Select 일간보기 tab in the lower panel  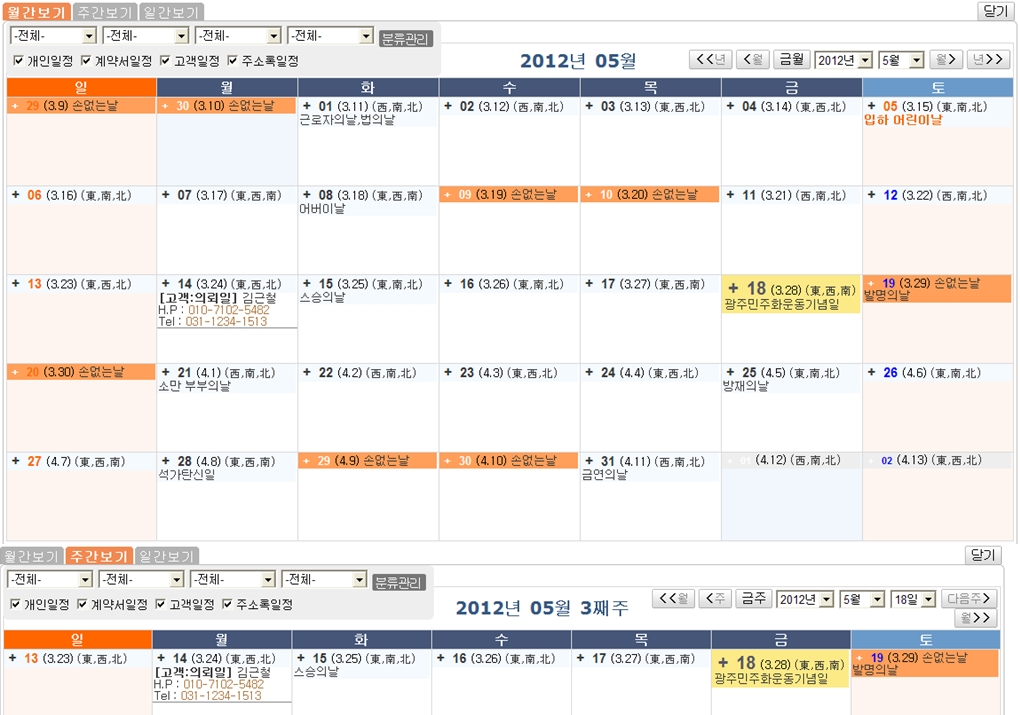pyautogui.click(x=167, y=556)
